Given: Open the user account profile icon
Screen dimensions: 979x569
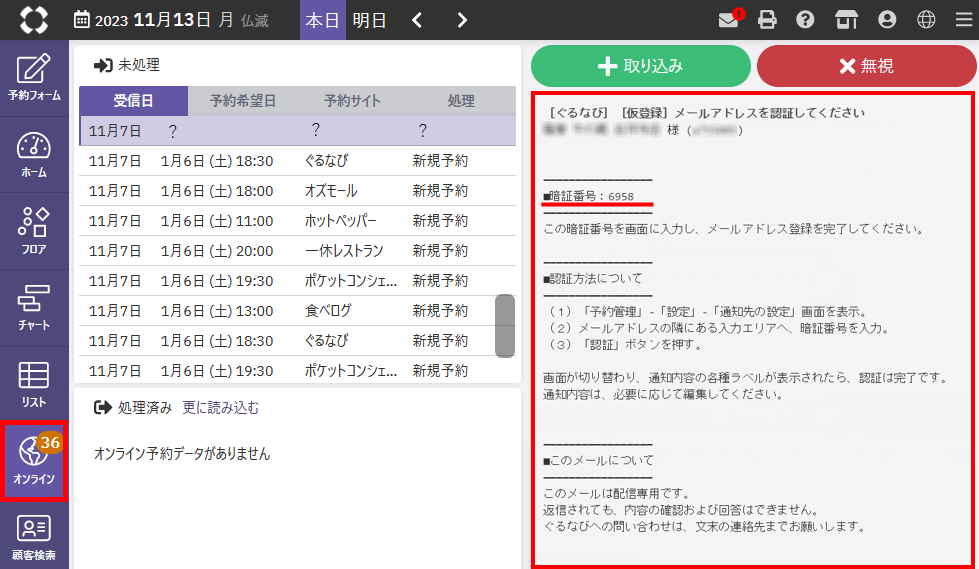Looking at the screenshot, I should click(886, 20).
